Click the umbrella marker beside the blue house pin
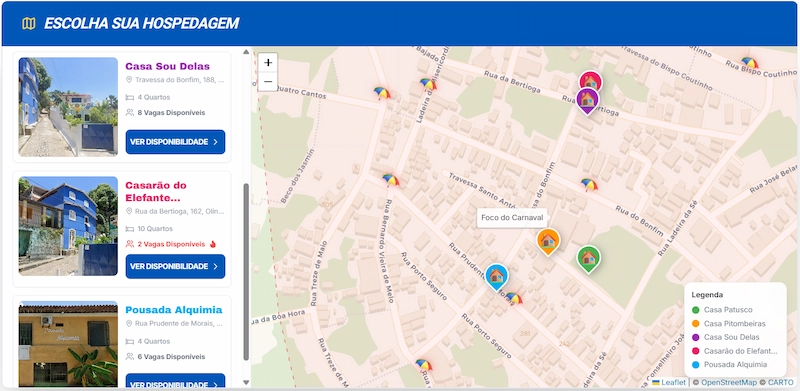The width and height of the screenshot is (800, 391). click(514, 298)
